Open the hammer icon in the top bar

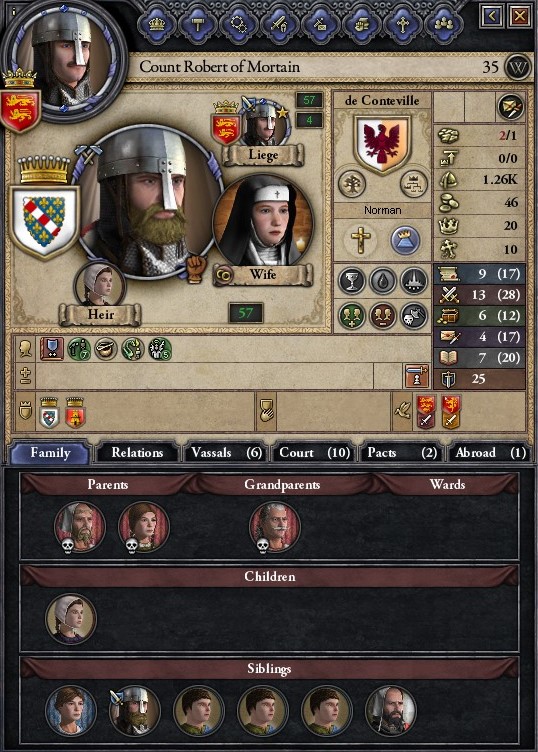198,24
